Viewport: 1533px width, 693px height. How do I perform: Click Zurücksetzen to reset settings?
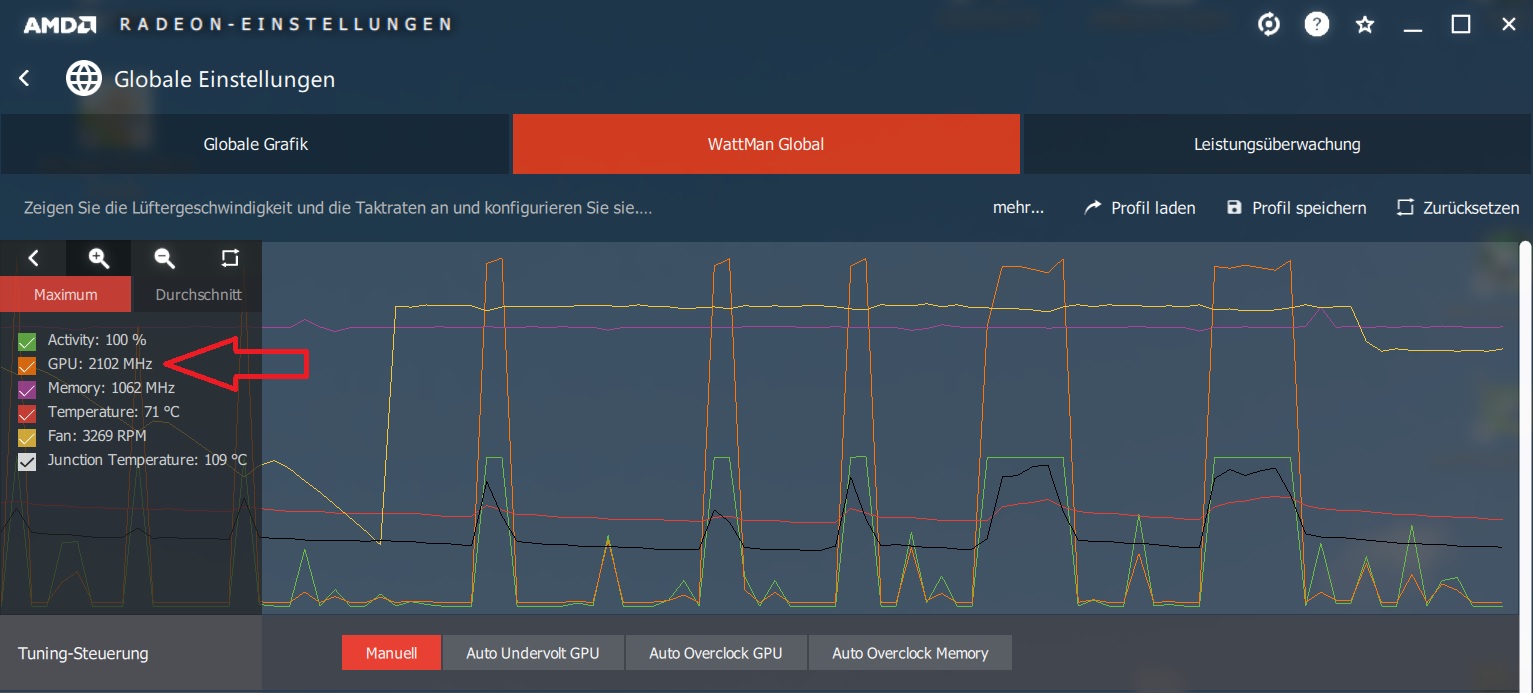click(x=1458, y=208)
